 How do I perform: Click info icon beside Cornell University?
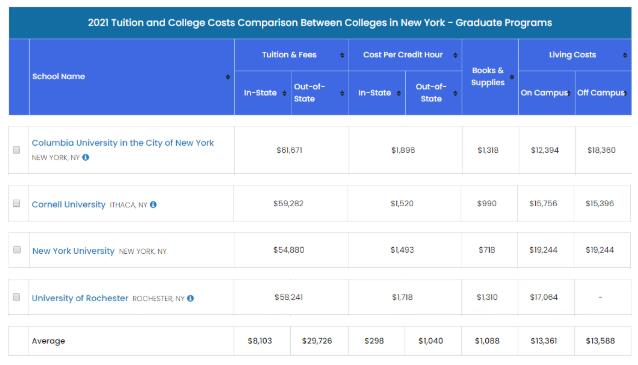coord(153,205)
